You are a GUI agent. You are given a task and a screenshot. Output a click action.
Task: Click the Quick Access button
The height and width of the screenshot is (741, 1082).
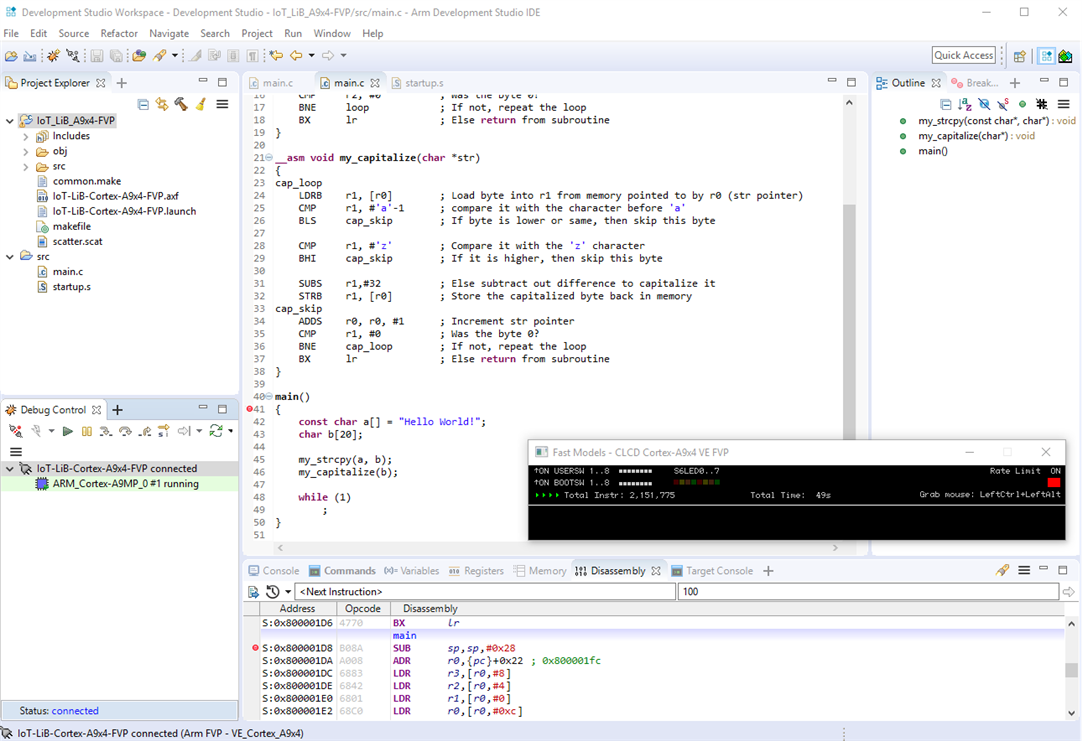(x=964, y=56)
